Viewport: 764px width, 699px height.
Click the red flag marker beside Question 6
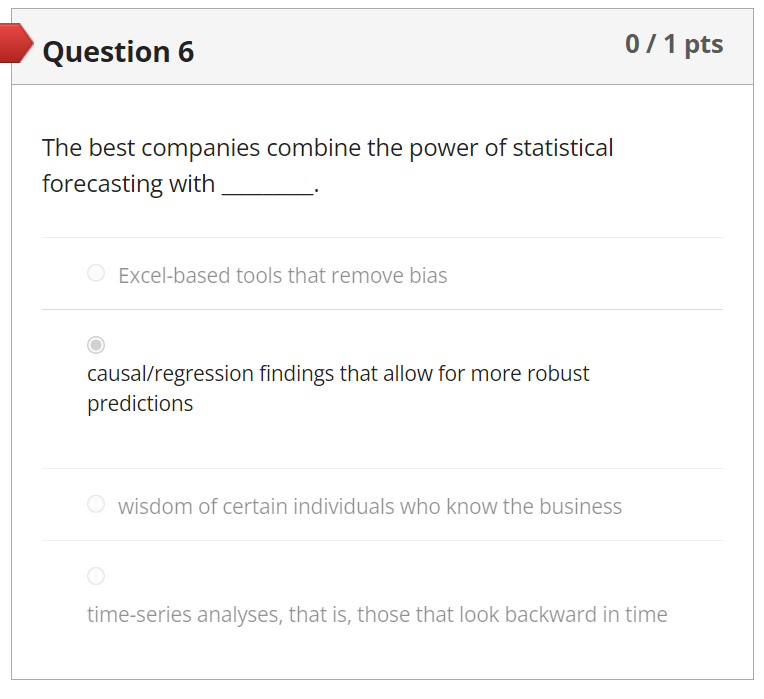pos(16,44)
